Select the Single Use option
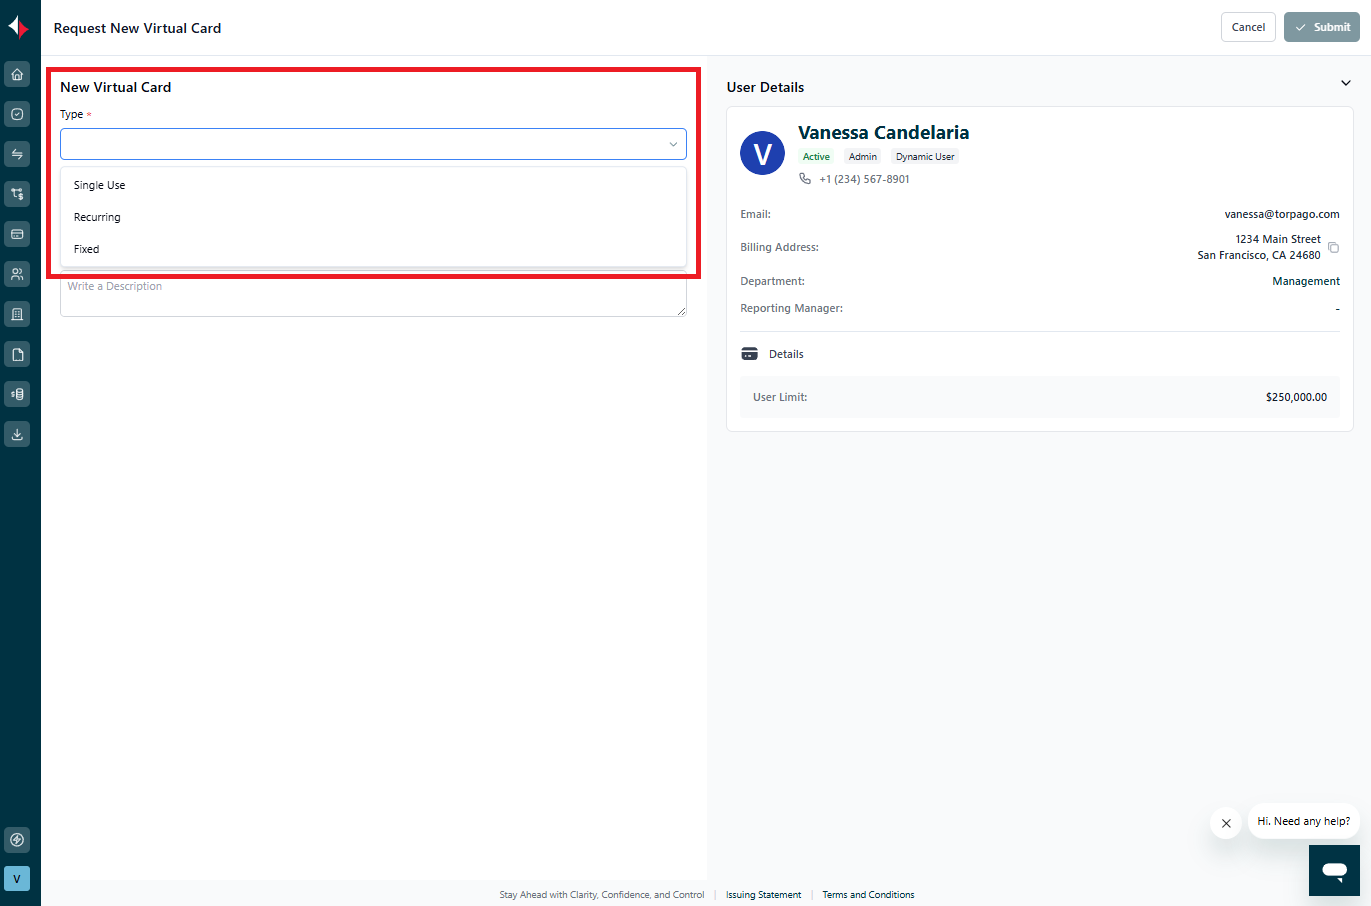This screenshot has width=1371, height=906. [x=373, y=185]
